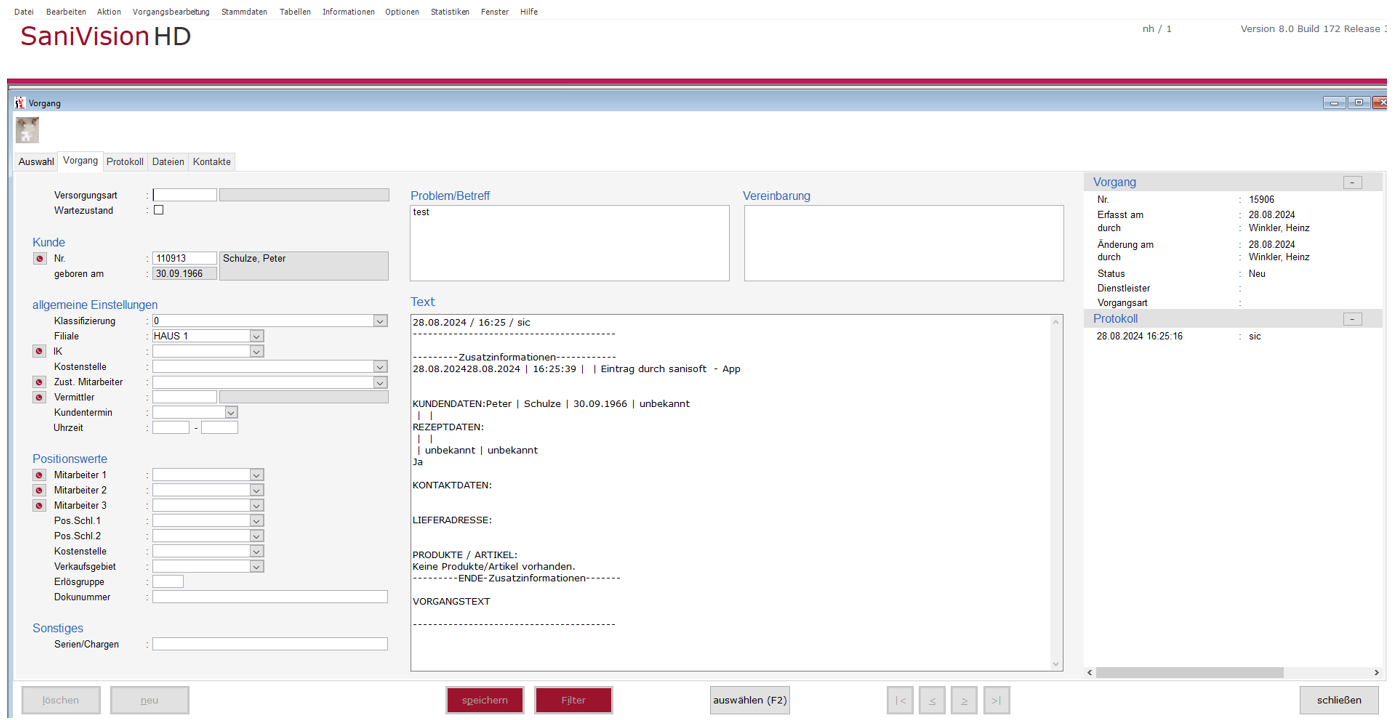Click the red lookup icon beside Mitarbeiter 2
Screen dimensions: 1394x720
click(39, 491)
